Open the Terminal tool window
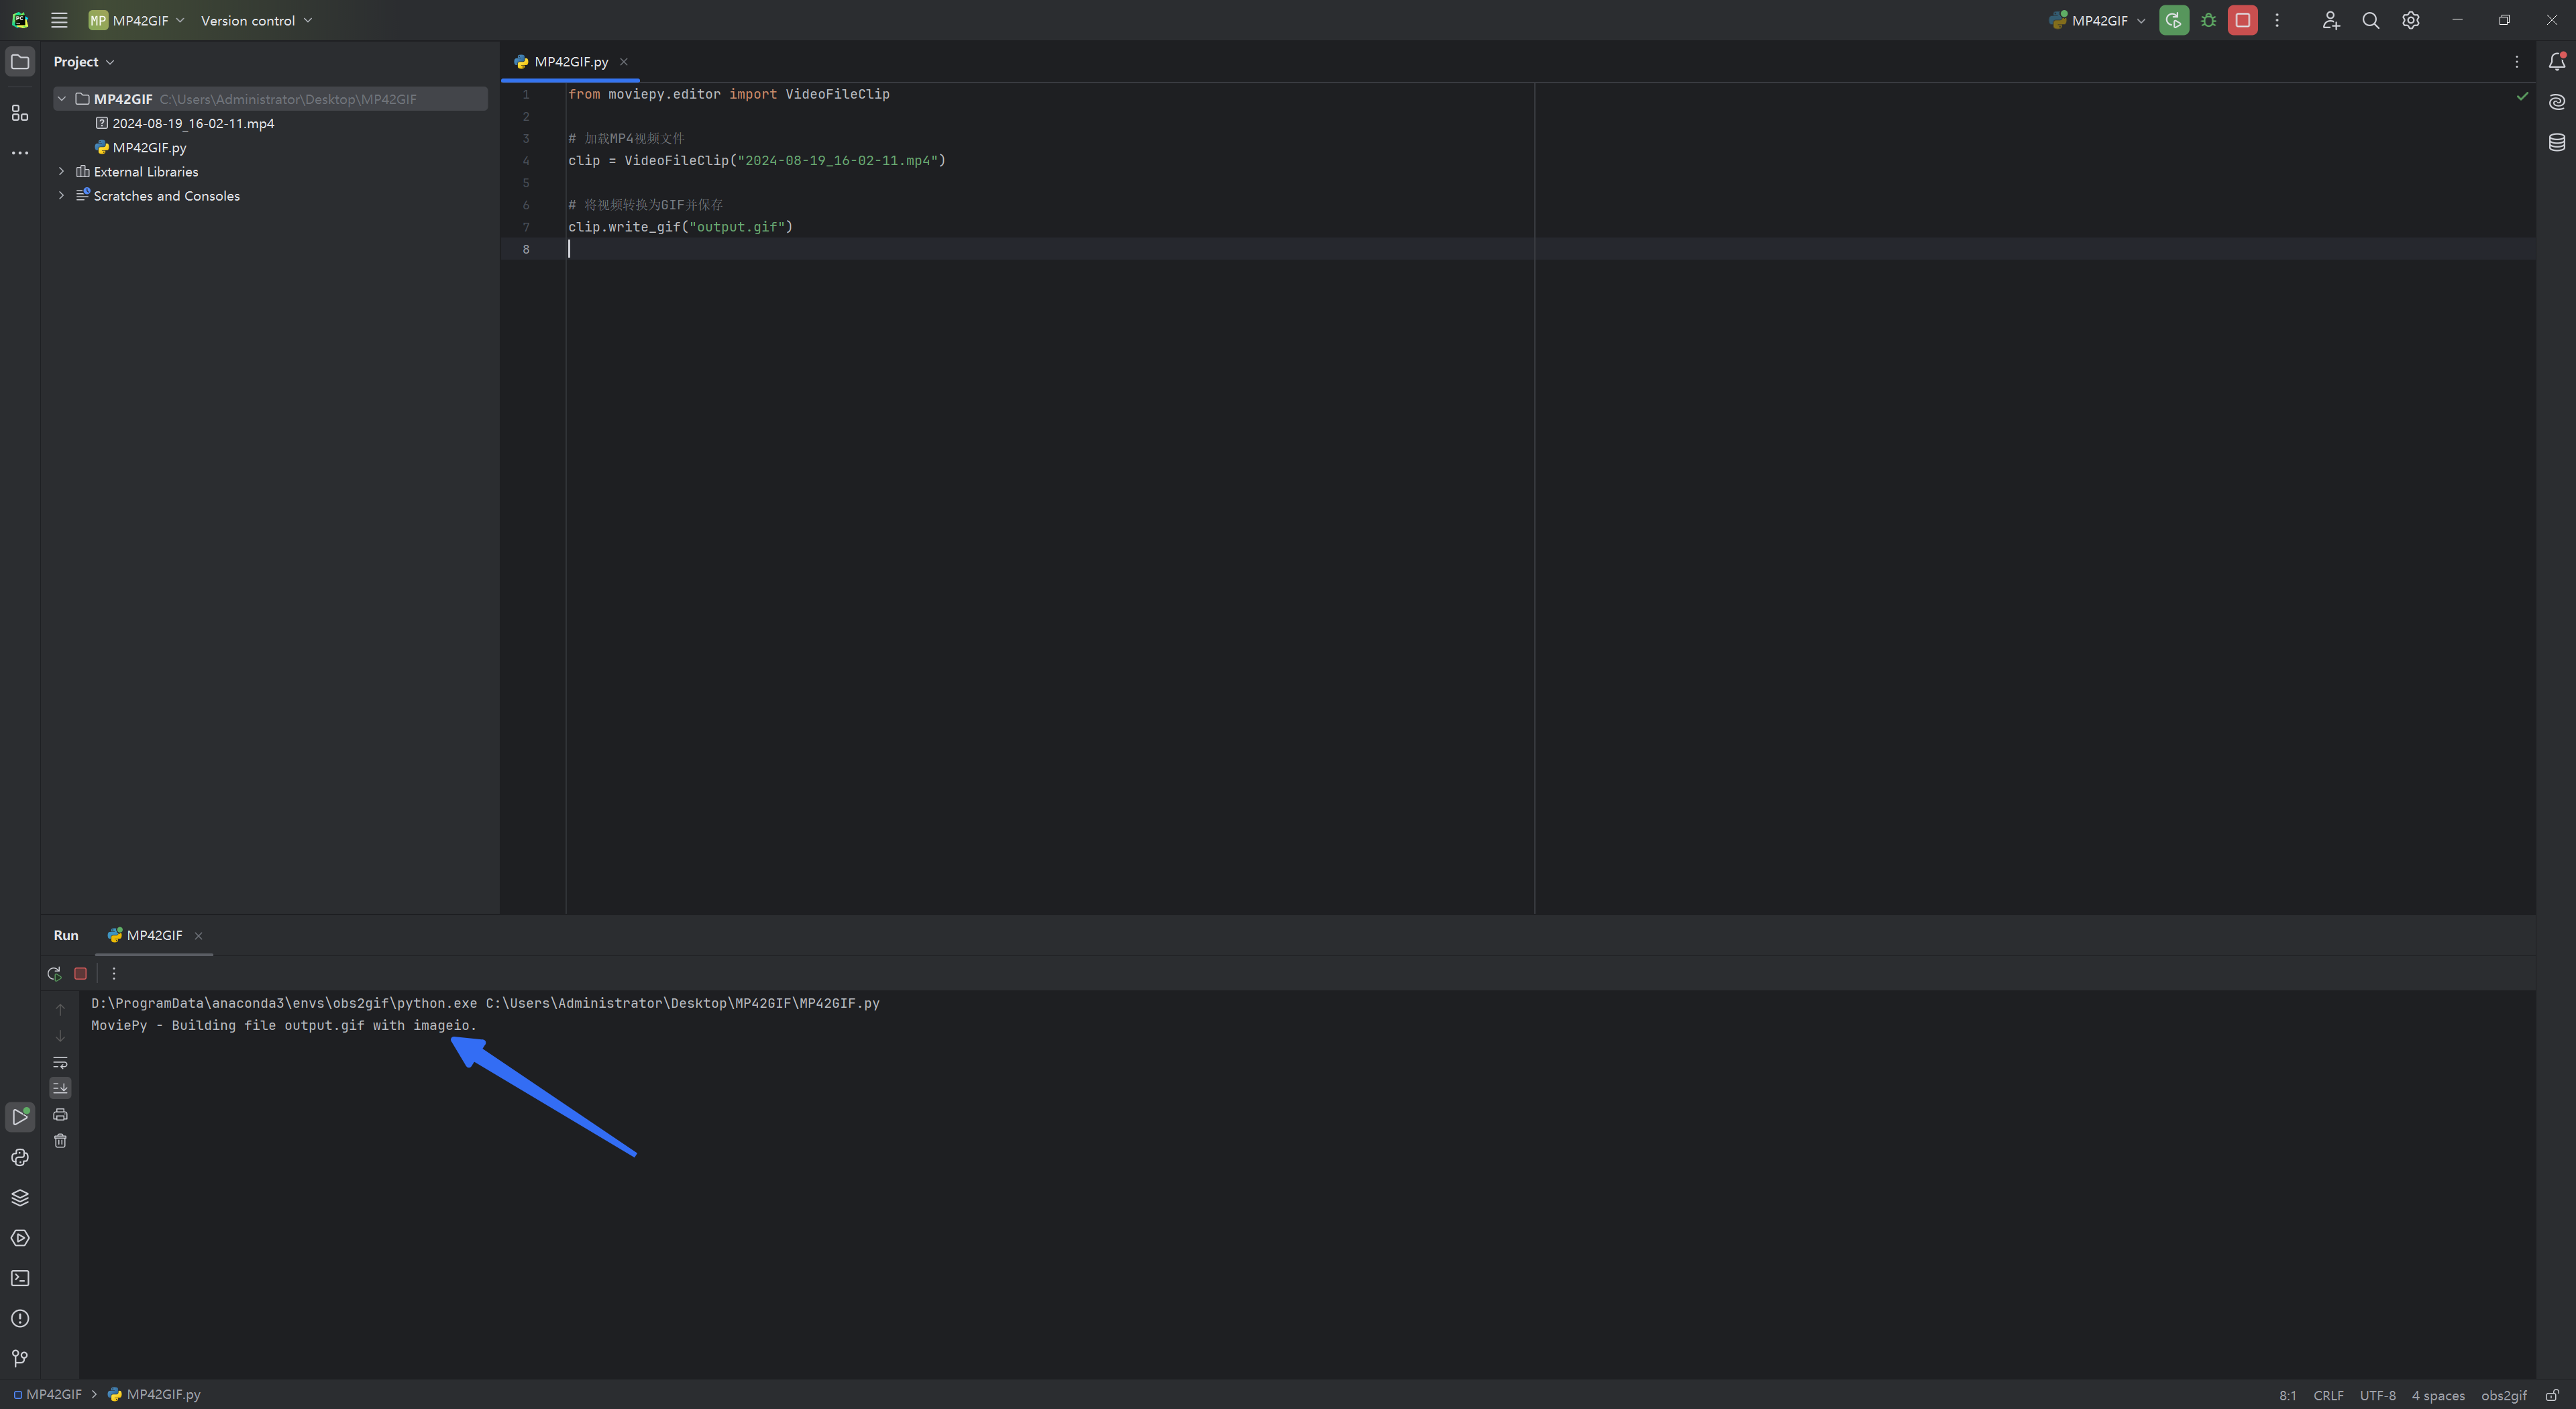The height and width of the screenshot is (1409, 2576). click(x=20, y=1278)
